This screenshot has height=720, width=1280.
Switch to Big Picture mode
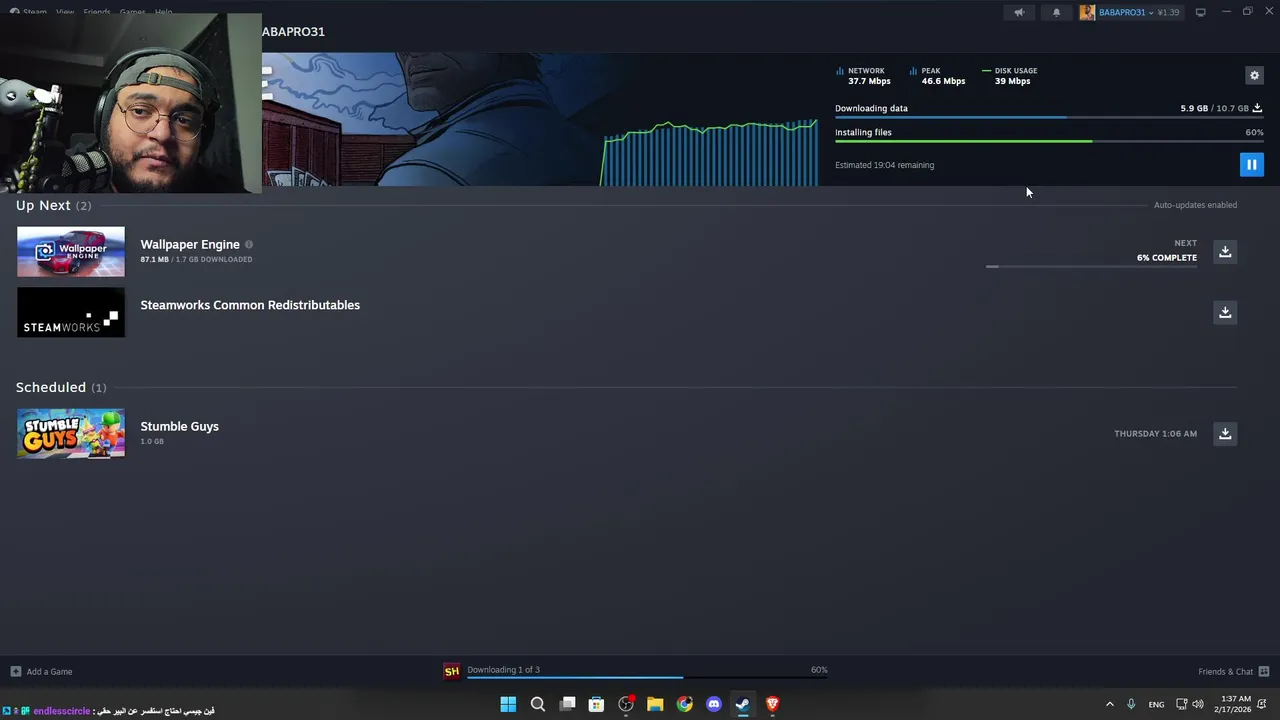click(x=1200, y=12)
